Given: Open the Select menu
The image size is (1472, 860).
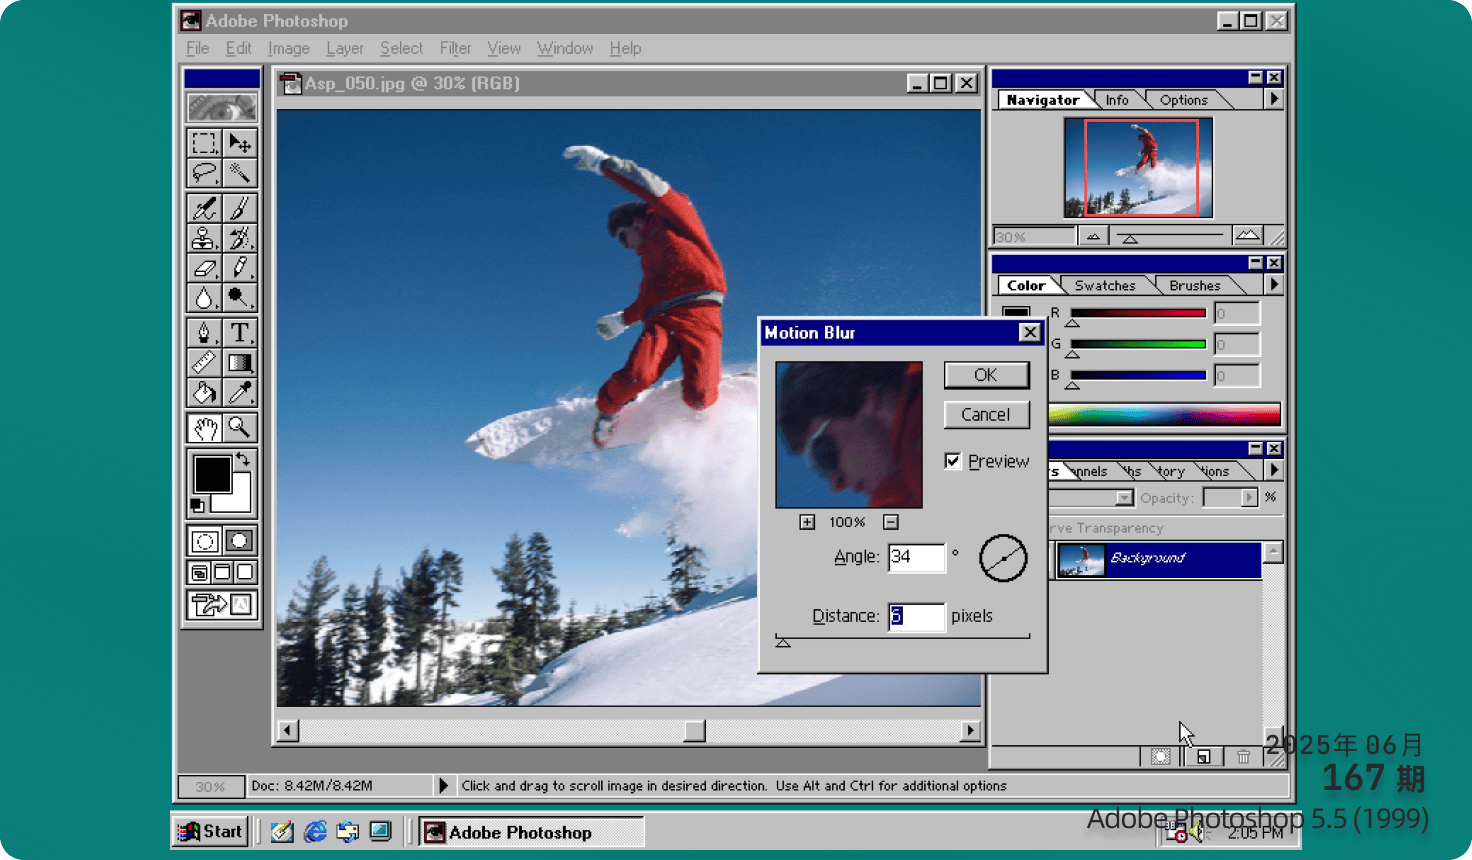Looking at the screenshot, I should point(401,48).
